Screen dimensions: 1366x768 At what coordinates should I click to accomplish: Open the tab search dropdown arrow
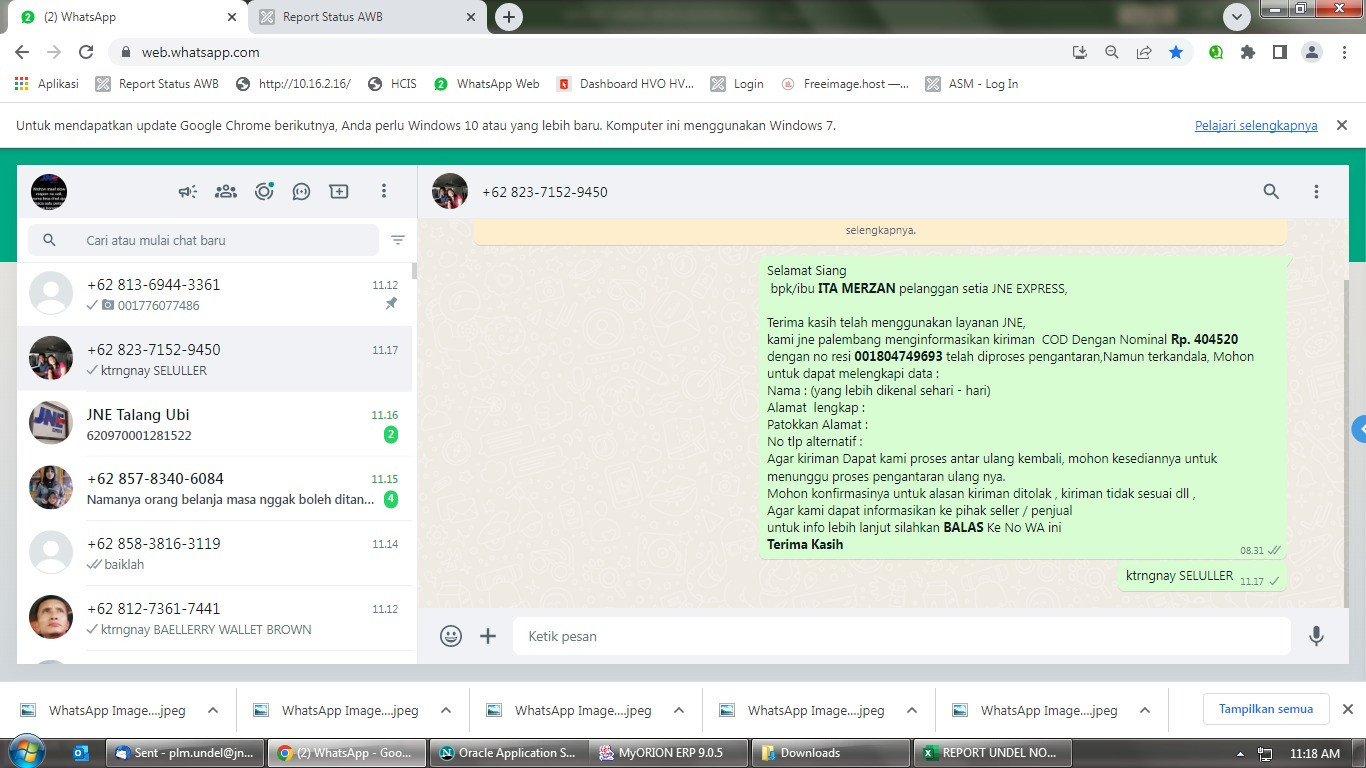(1237, 17)
